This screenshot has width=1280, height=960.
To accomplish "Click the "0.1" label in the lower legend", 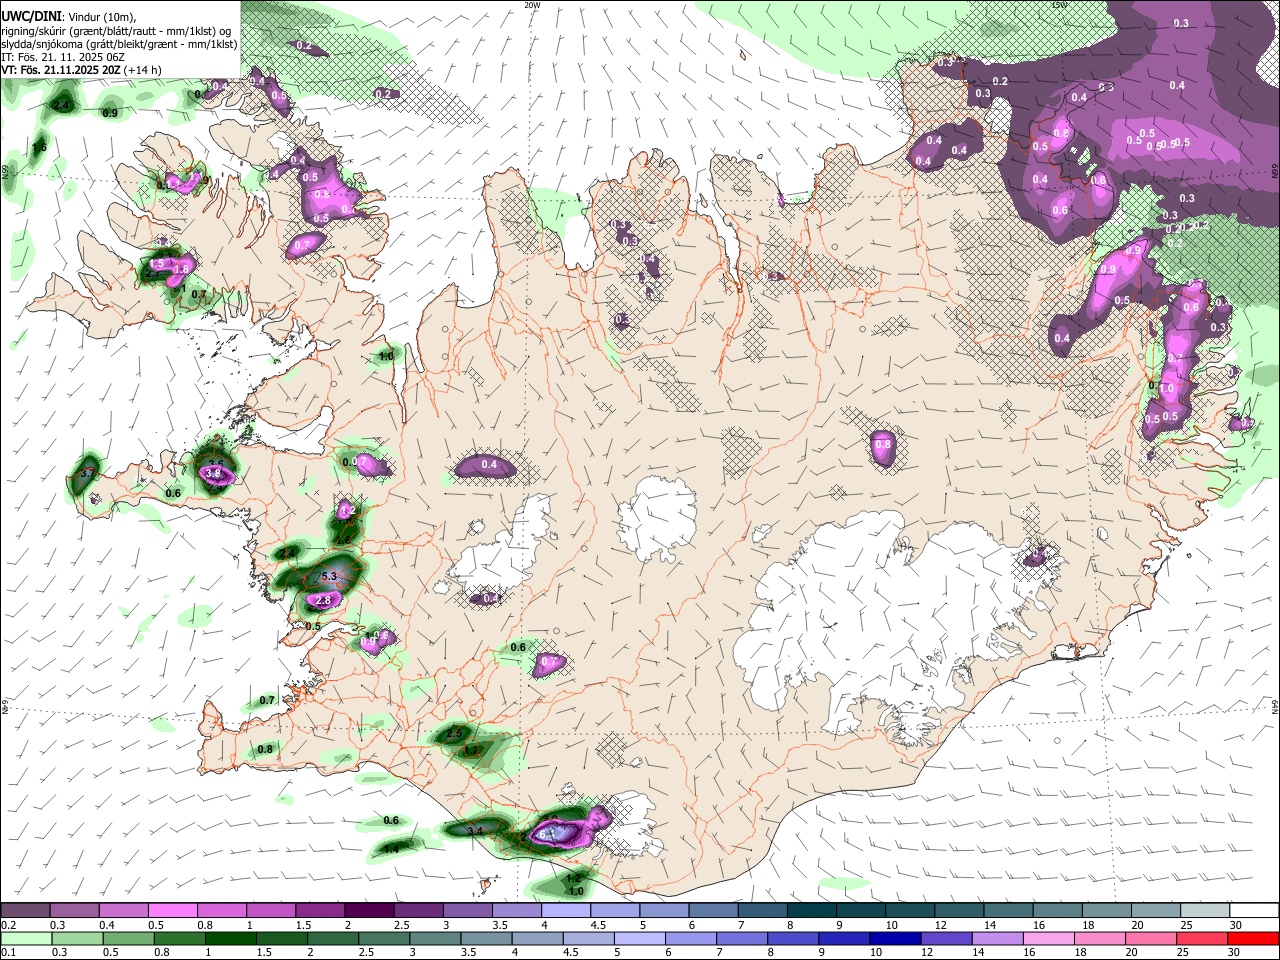I will coord(7,953).
